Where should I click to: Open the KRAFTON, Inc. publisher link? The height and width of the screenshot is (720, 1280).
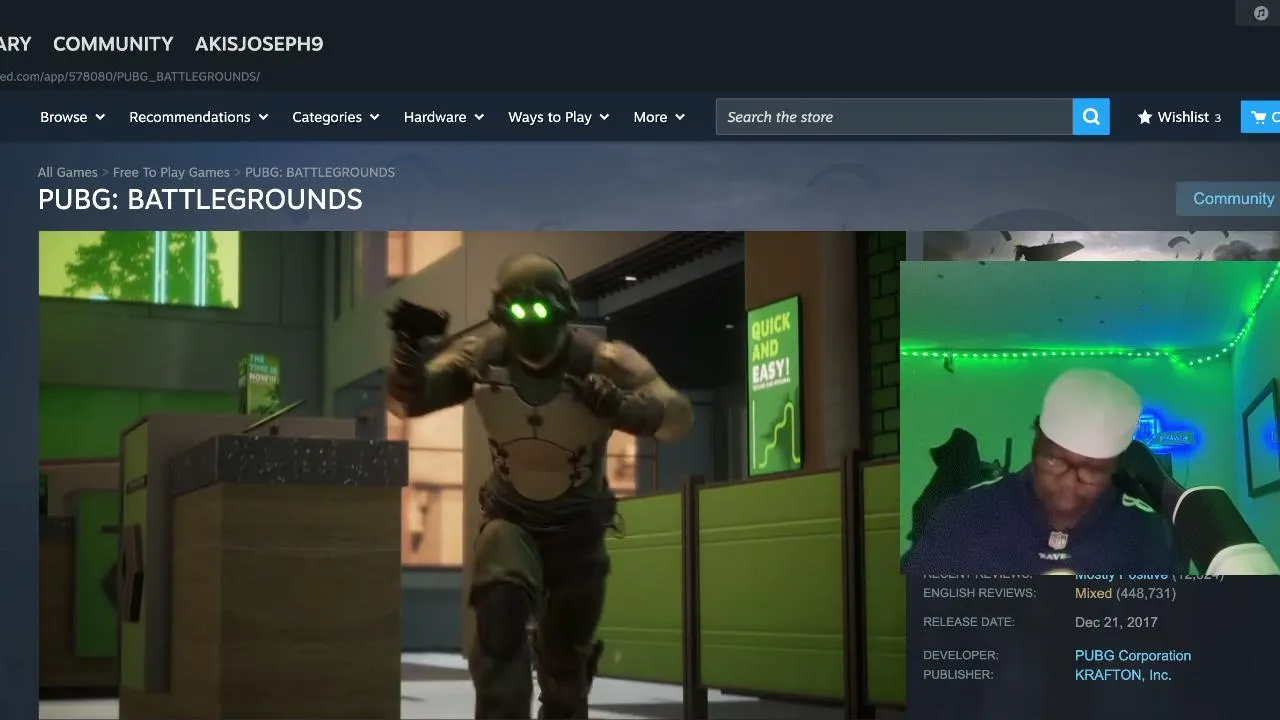pos(1123,675)
